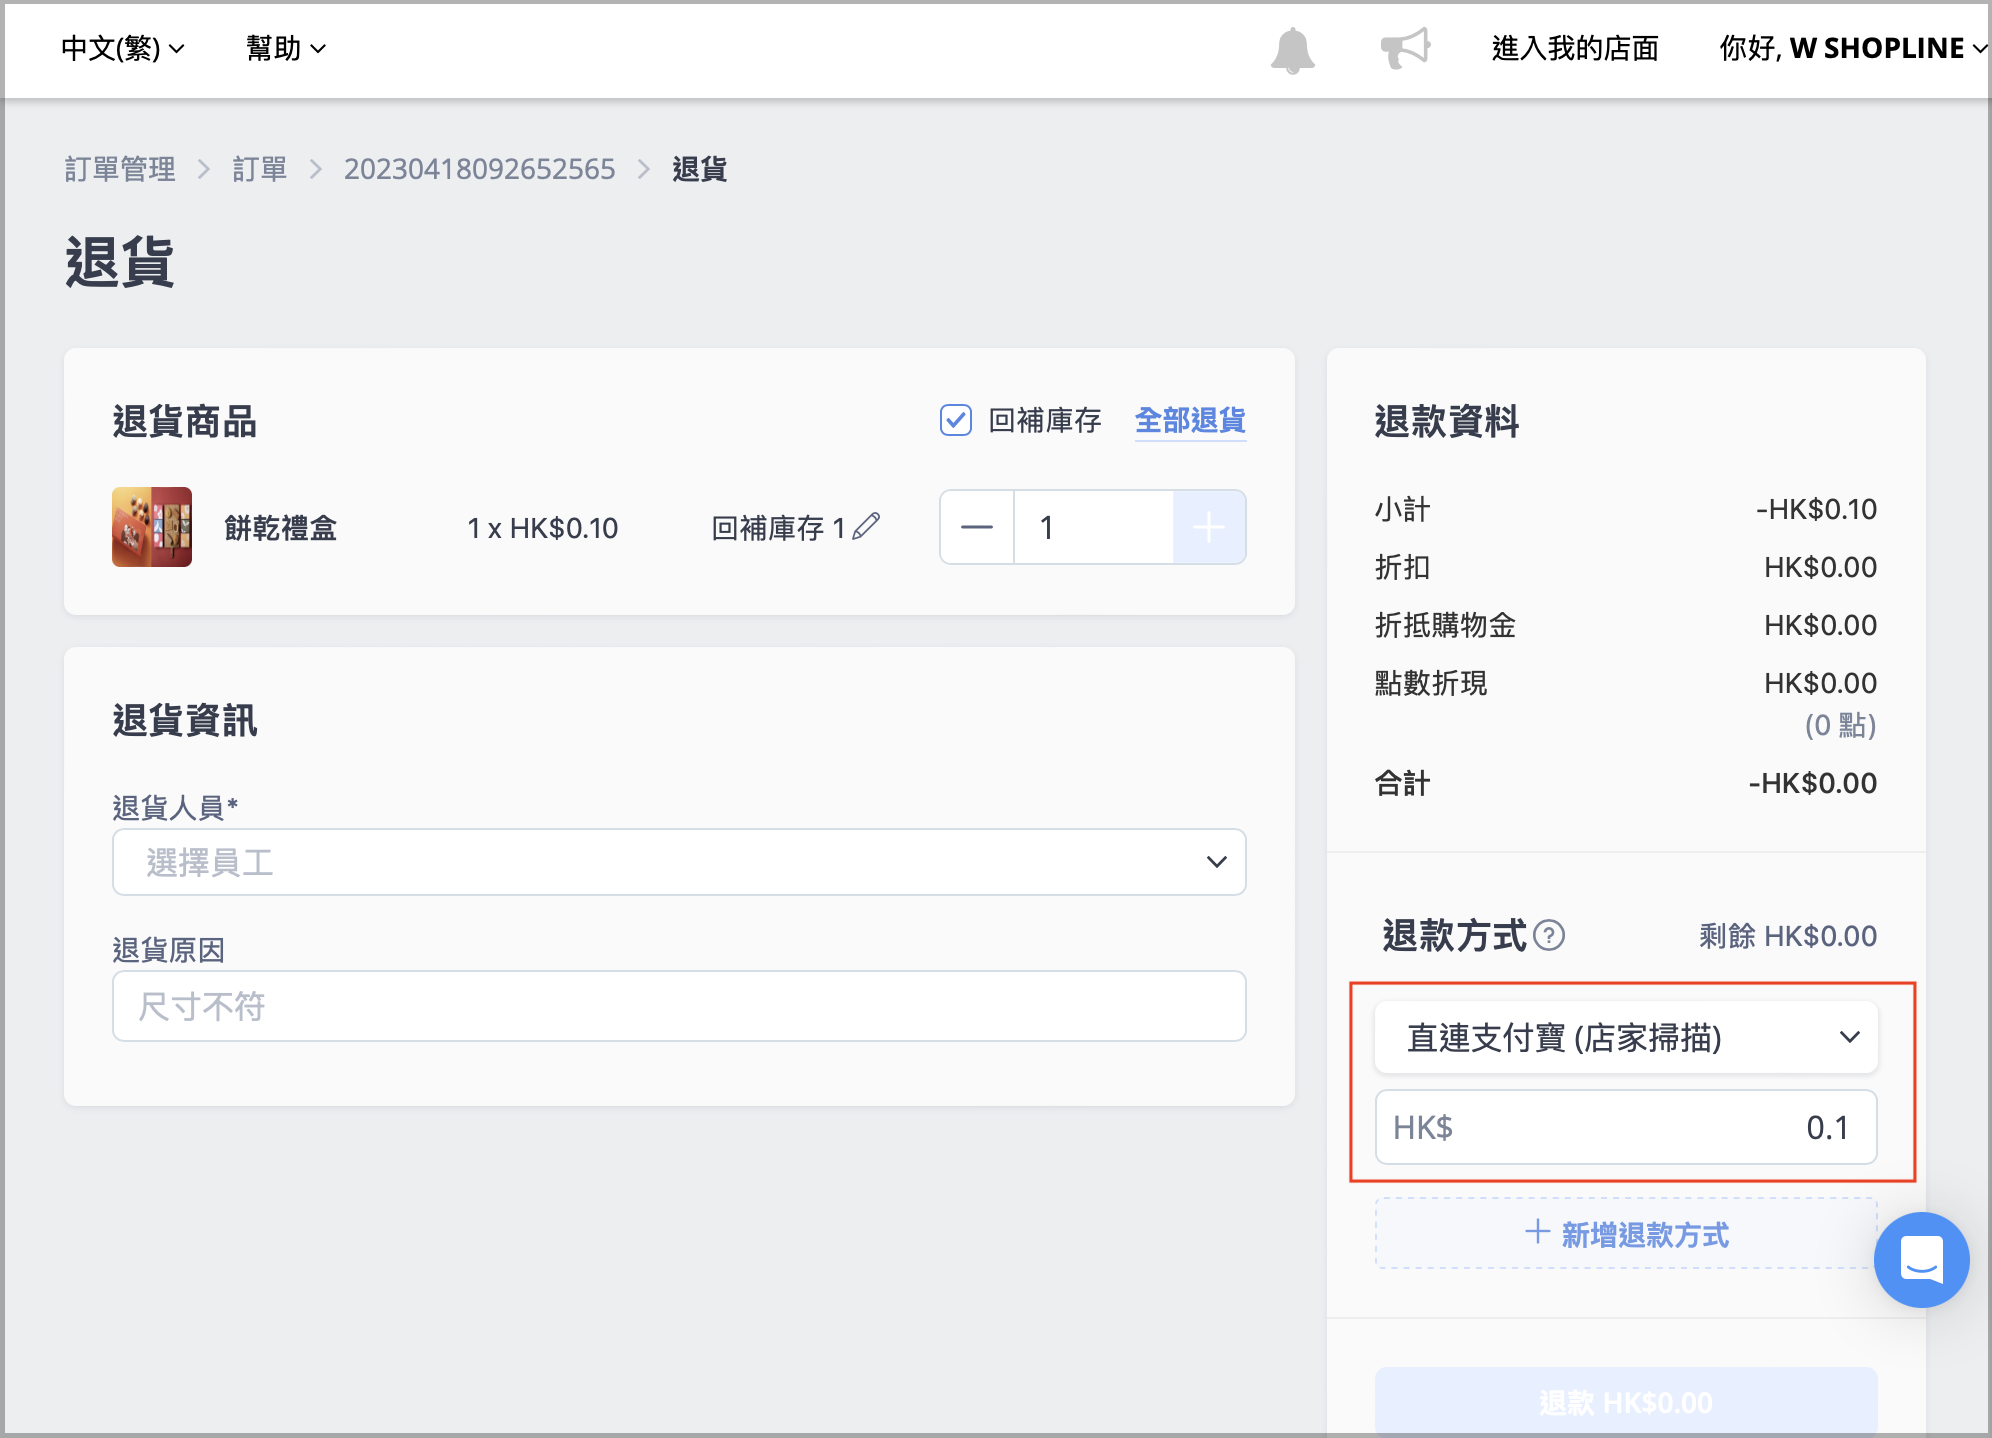Decrease return quantity with minus button
1992x1438 pixels.
[977, 527]
